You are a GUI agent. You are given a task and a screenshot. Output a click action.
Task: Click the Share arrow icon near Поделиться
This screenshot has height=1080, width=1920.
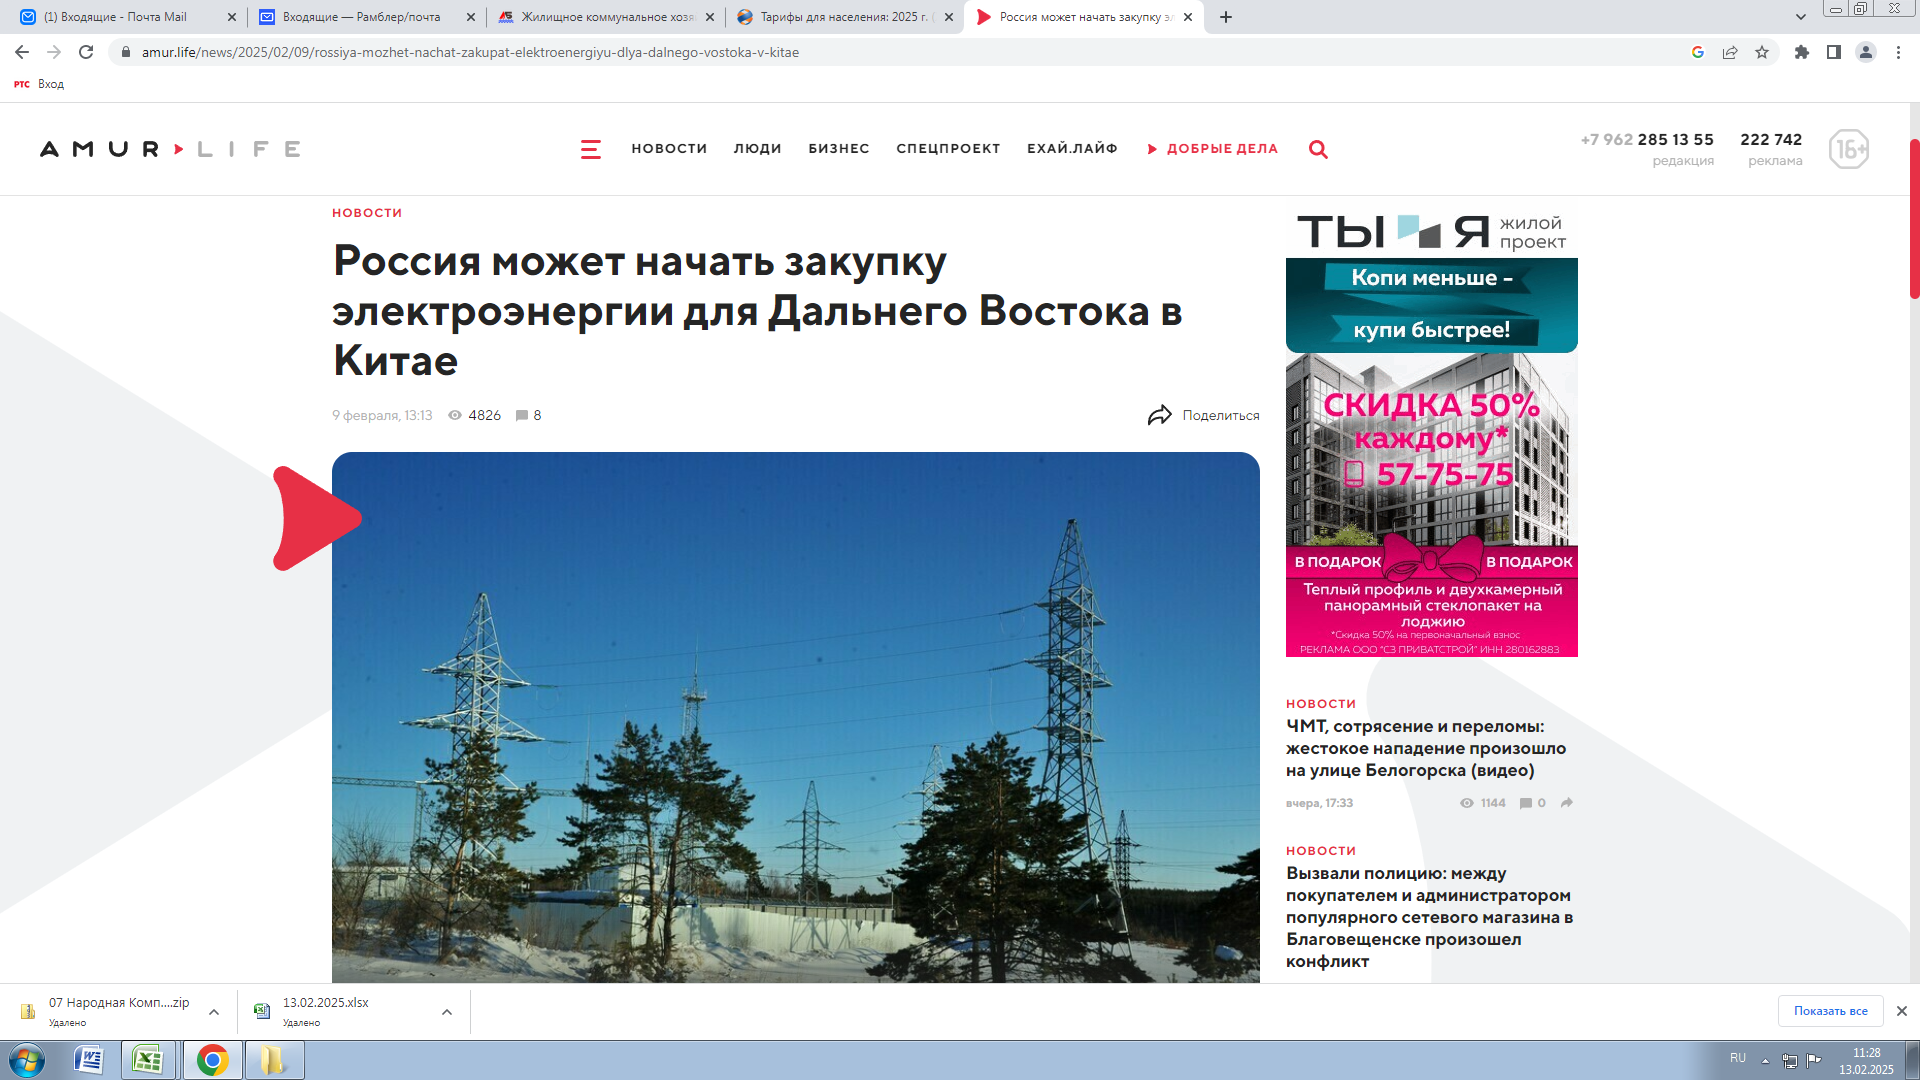coord(1159,415)
